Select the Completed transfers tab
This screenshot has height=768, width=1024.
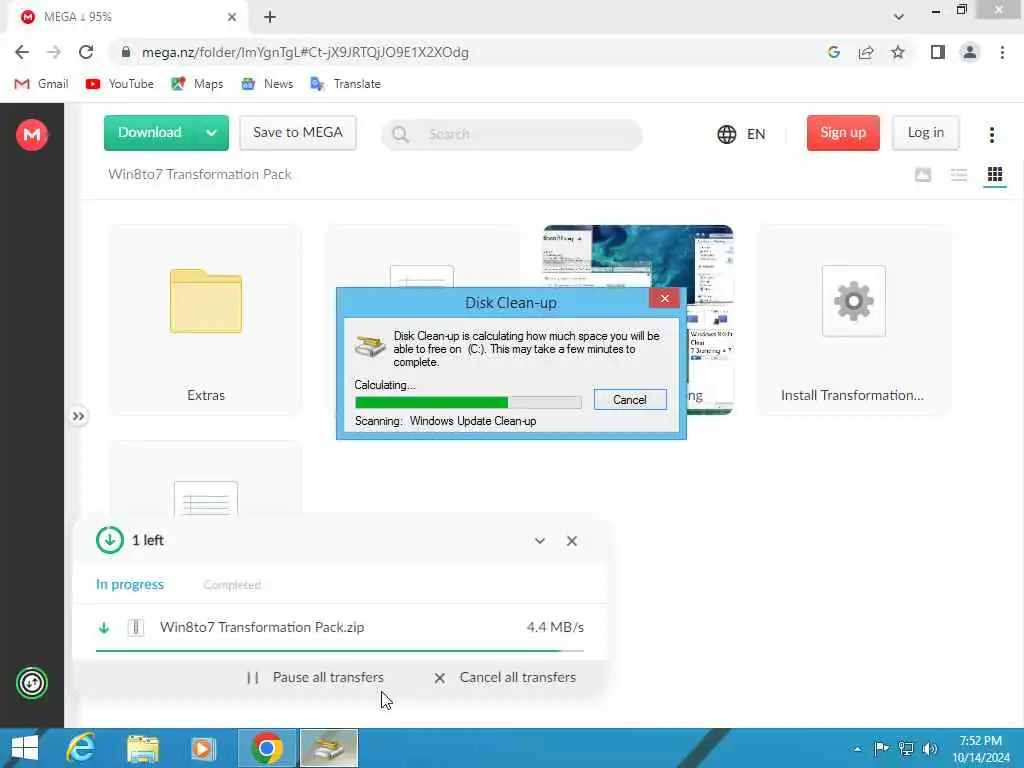pos(232,584)
